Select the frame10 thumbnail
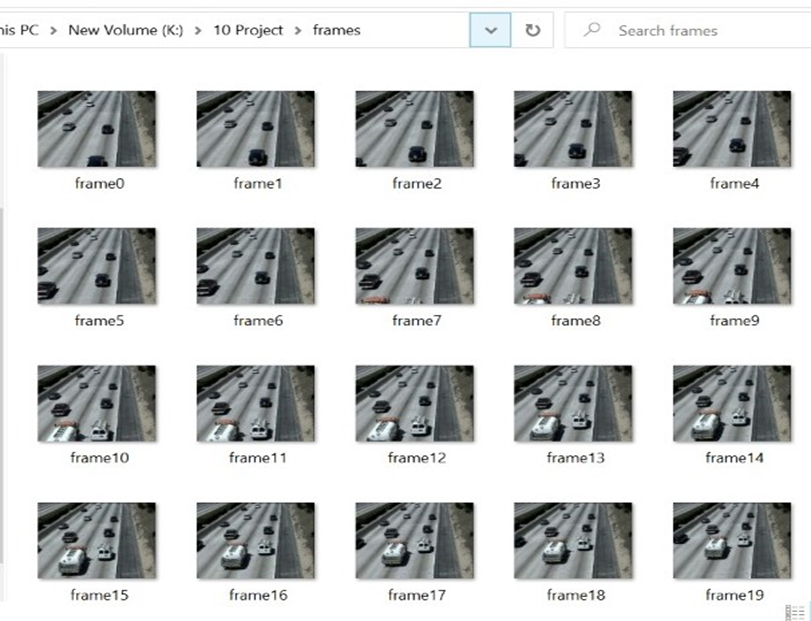 [97, 403]
